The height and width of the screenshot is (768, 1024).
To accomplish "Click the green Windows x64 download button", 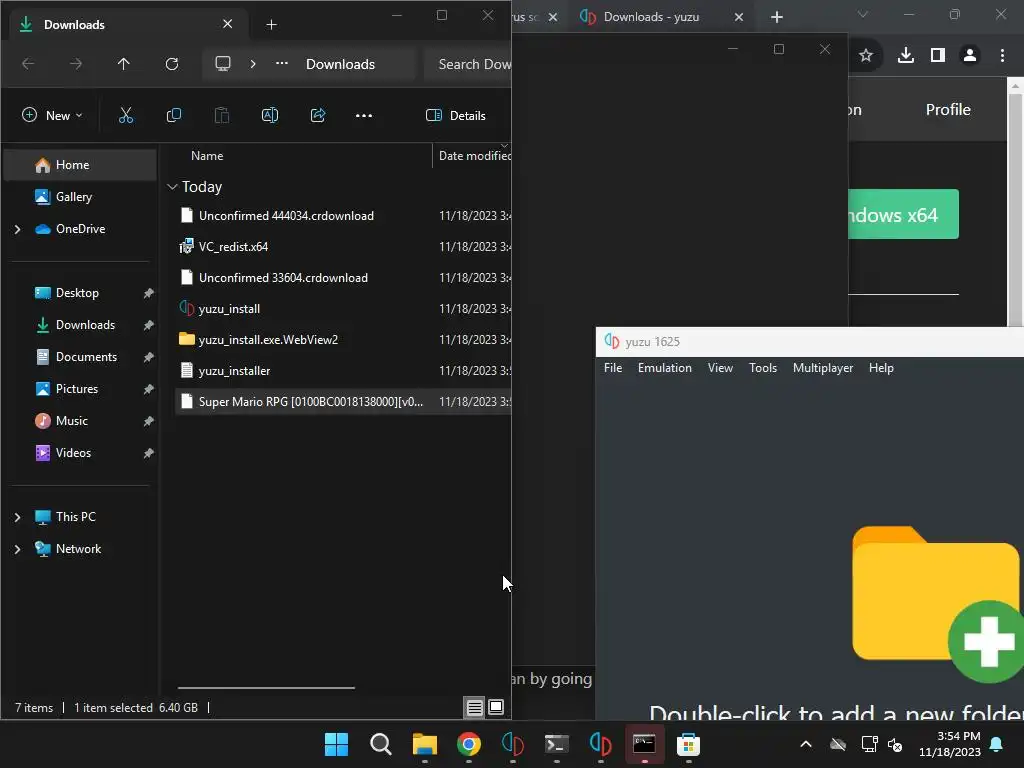I will [903, 214].
